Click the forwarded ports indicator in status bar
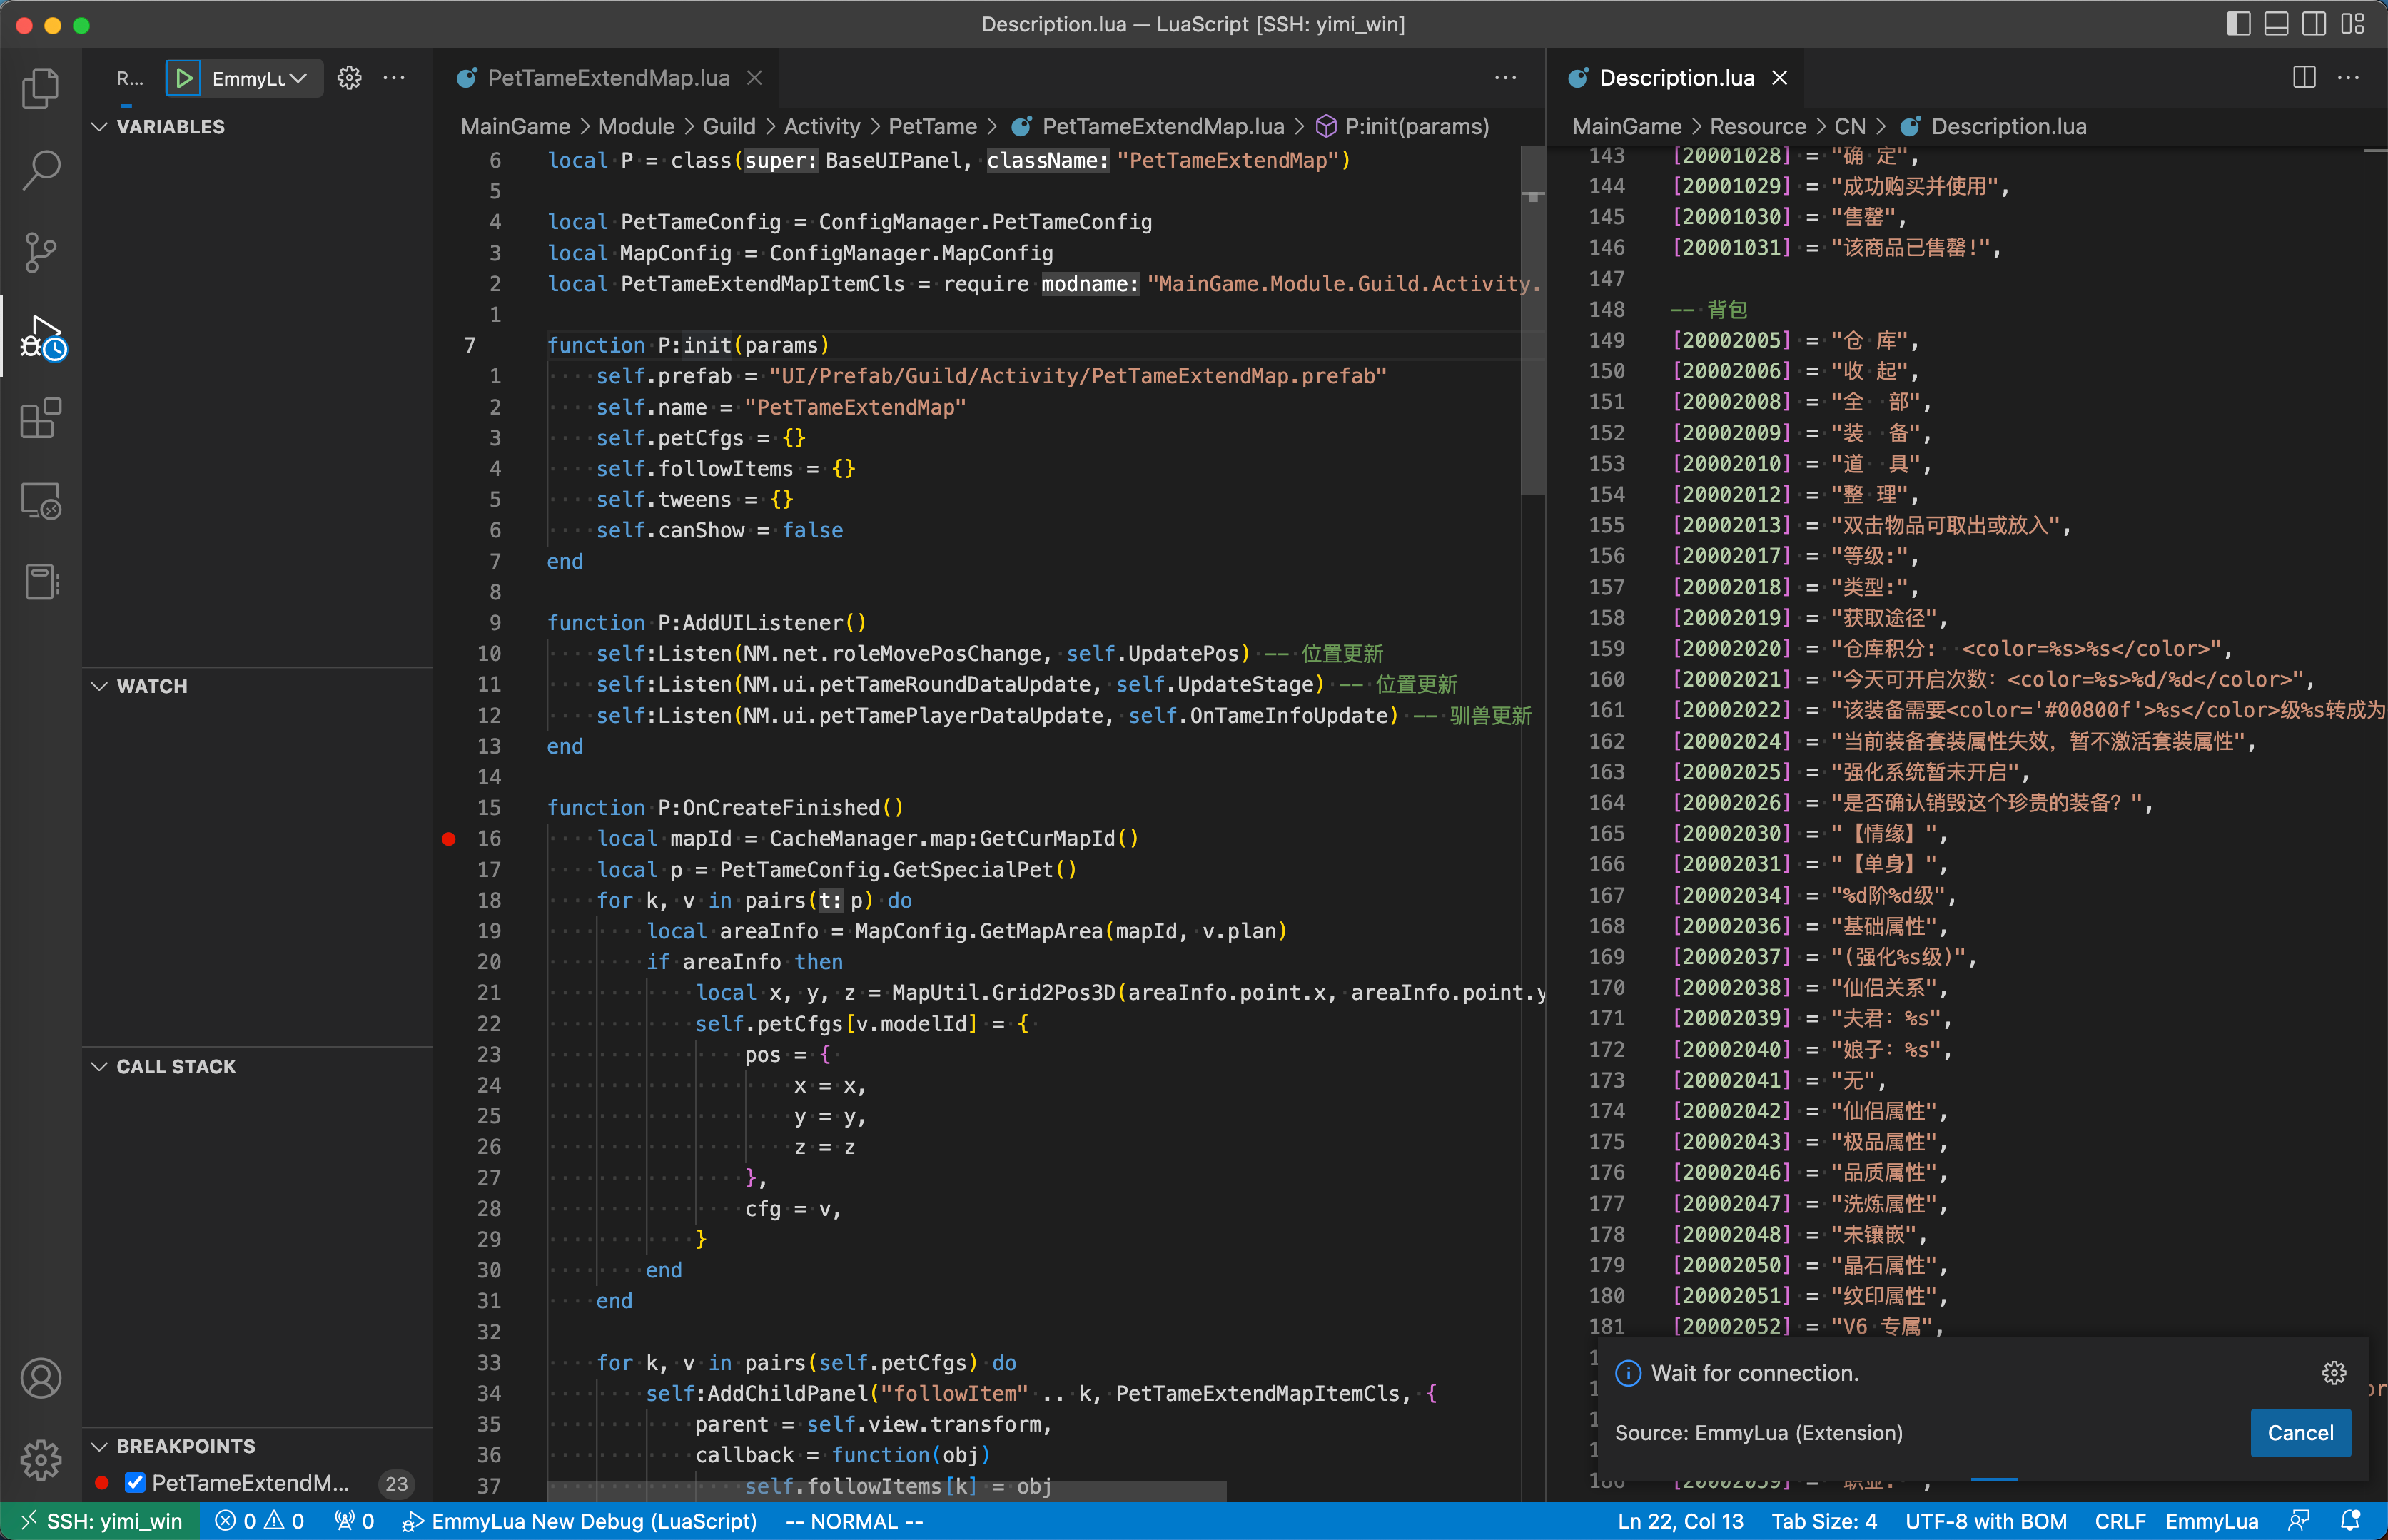 pyautogui.click(x=355, y=1521)
